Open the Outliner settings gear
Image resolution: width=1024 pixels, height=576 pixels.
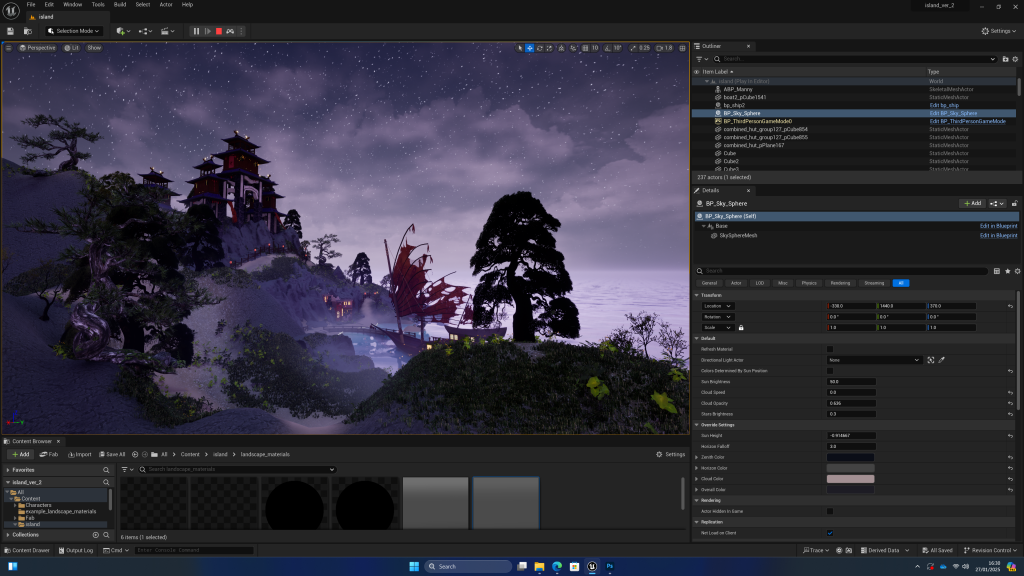[1015, 59]
